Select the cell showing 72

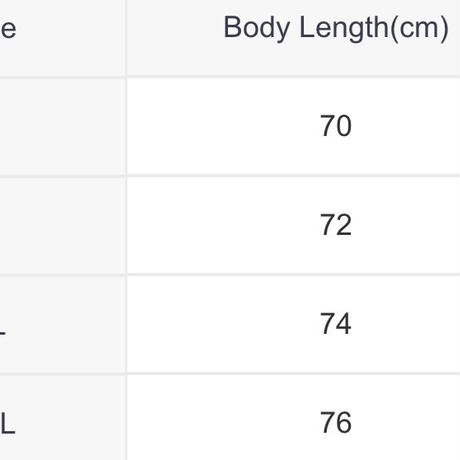tap(293, 225)
